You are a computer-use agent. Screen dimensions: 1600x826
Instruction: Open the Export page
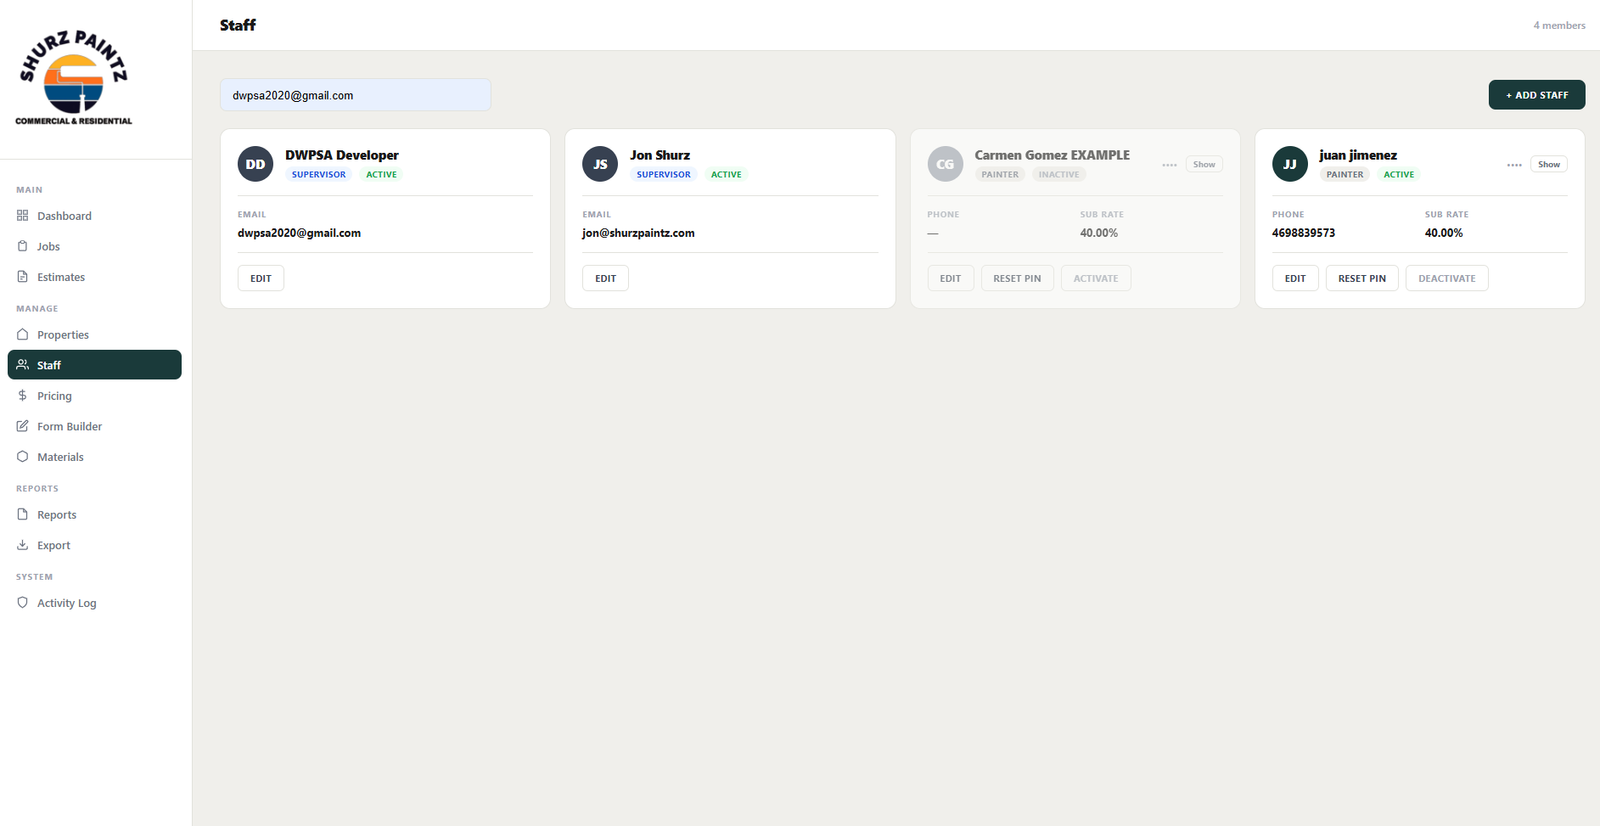(x=94, y=545)
